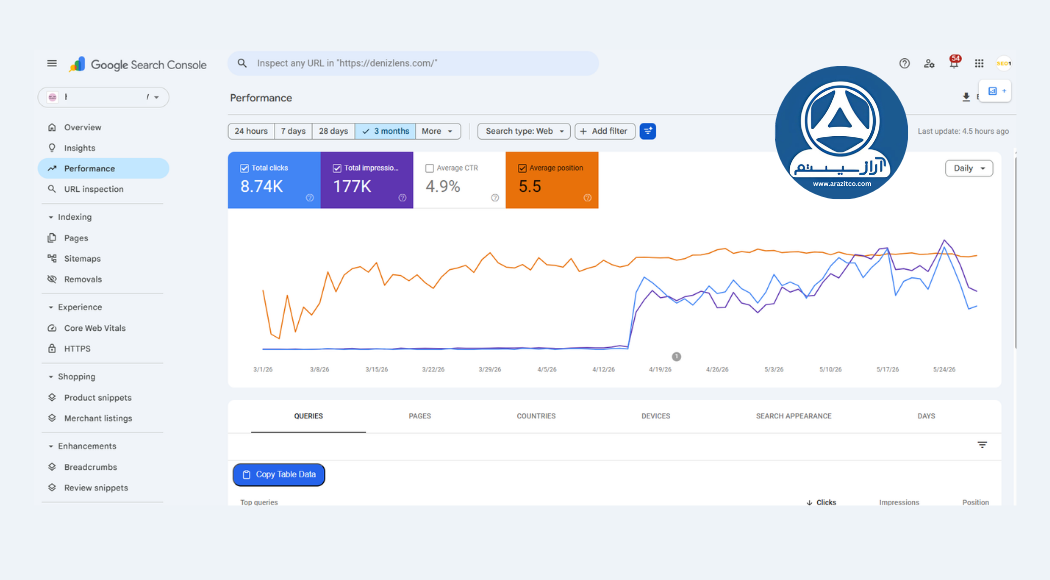Enable the Average CTR checkbox
This screenshot has width=1050, height=580.
point(430,168)
